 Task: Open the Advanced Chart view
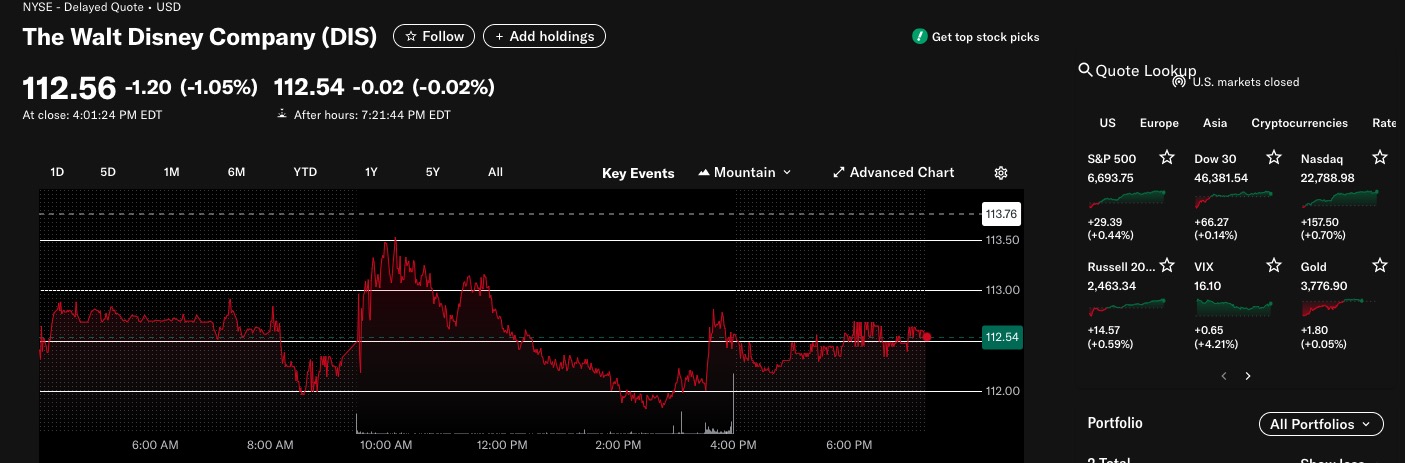pyautogui.click(x=893, y=172)
